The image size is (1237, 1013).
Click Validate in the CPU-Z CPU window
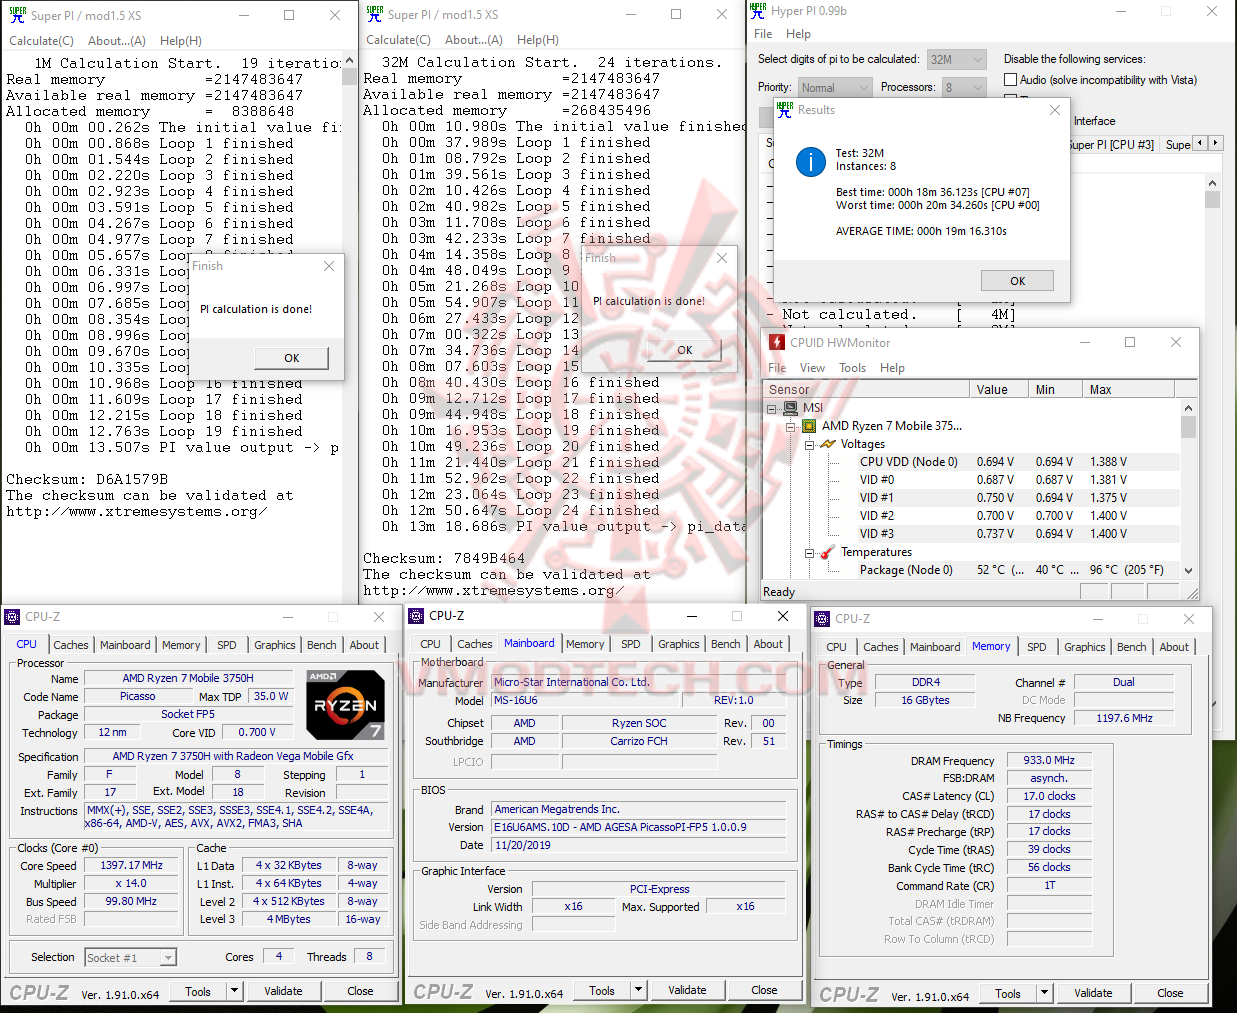point(283,991)
